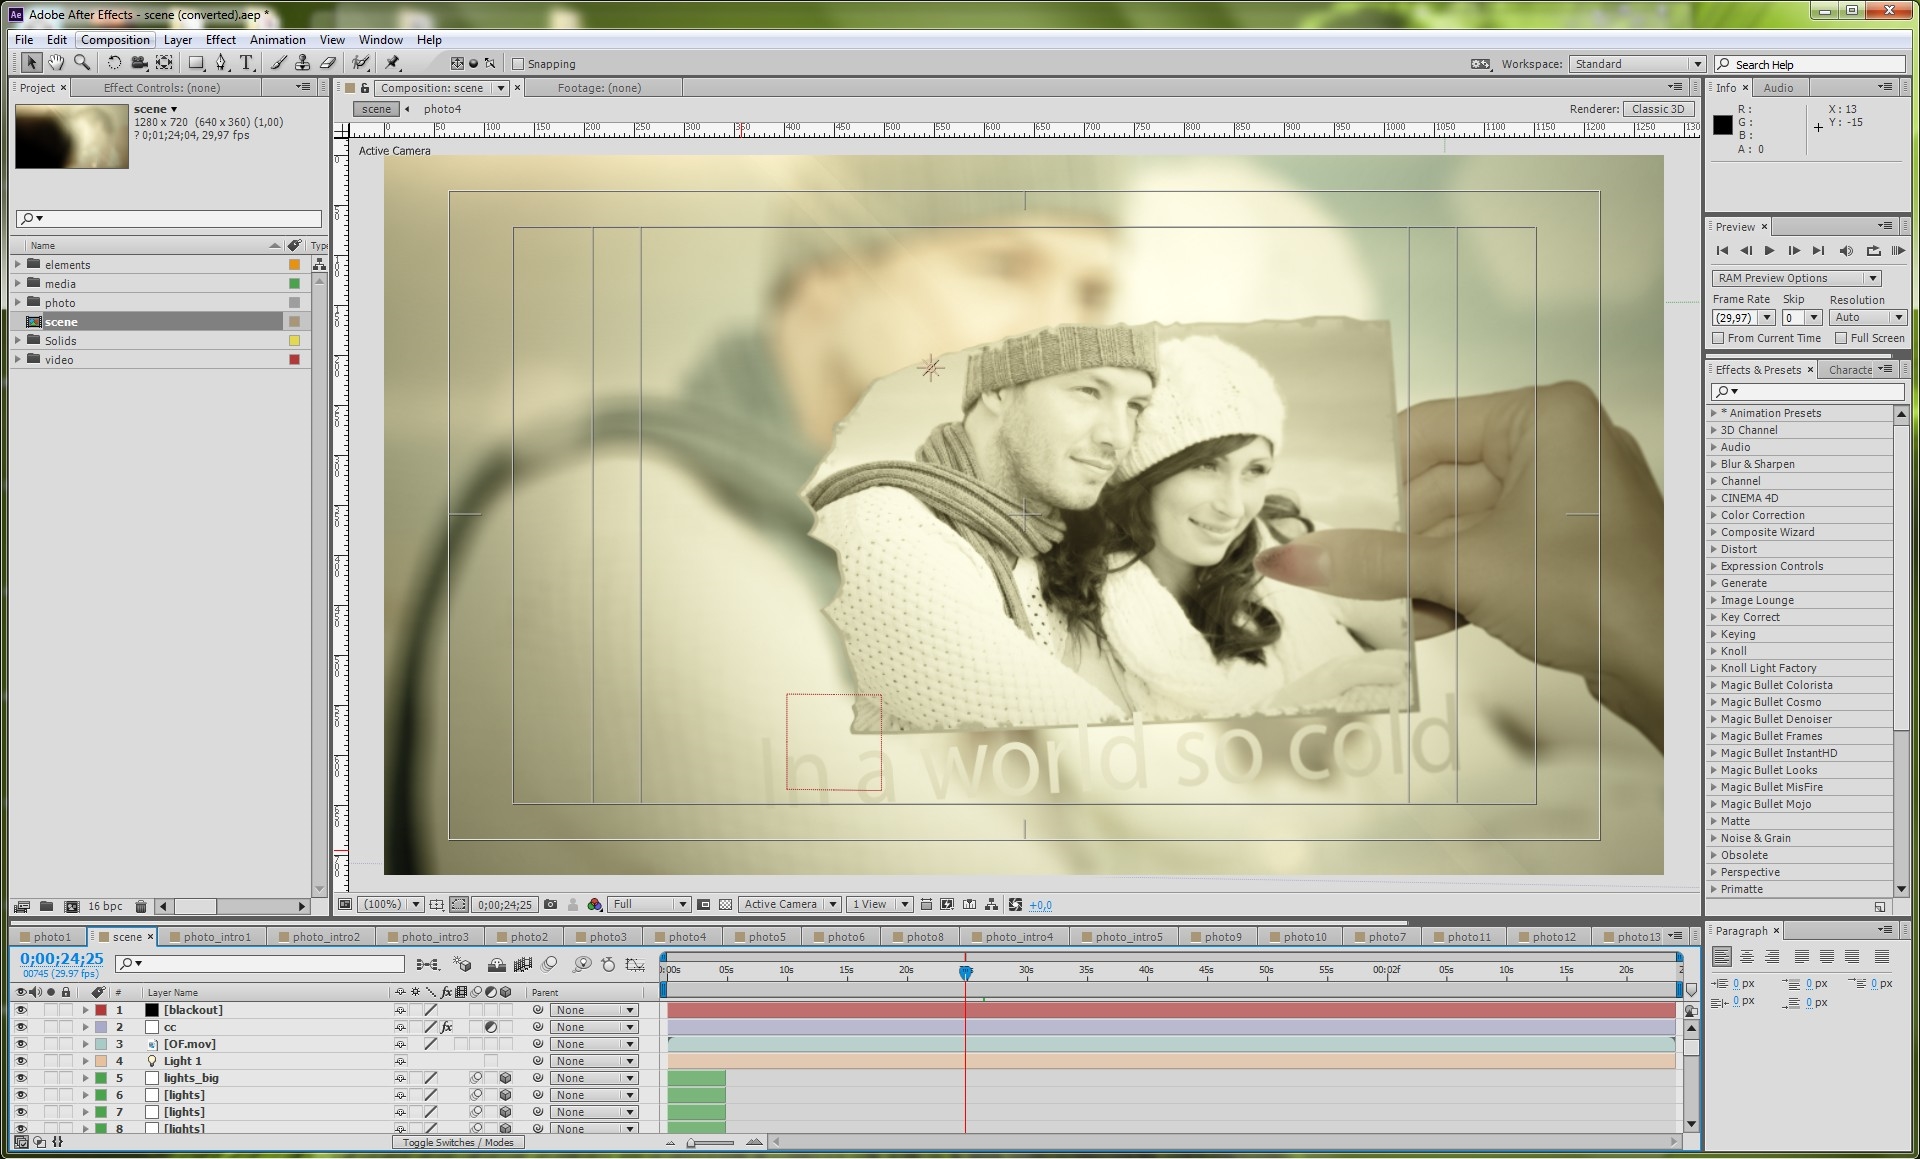1920x1159 pixels.
Task: Go to last frame in Preview panel
Action: pyautogui.click(x=1819, y=251)
